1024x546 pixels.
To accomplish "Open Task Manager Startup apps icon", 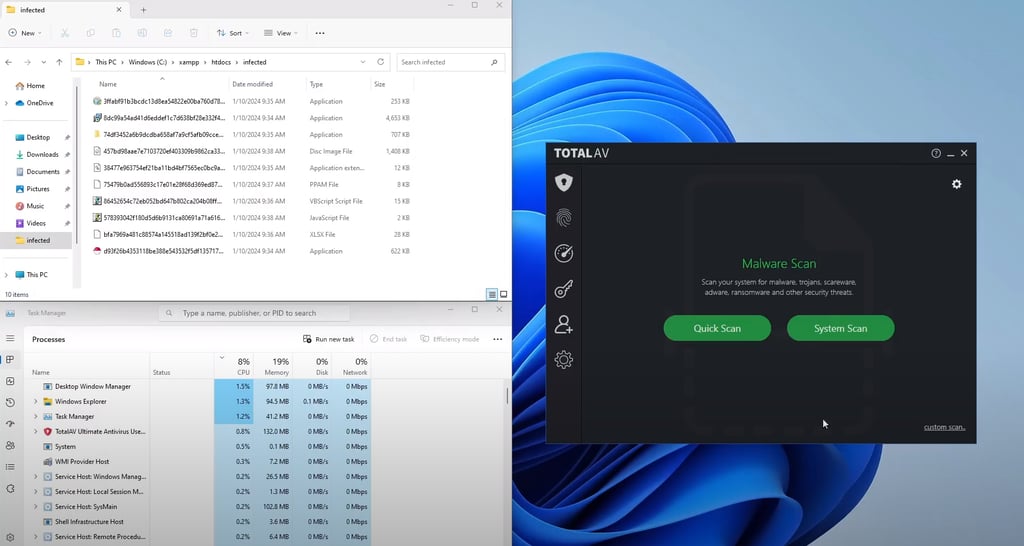I will 10,424.
